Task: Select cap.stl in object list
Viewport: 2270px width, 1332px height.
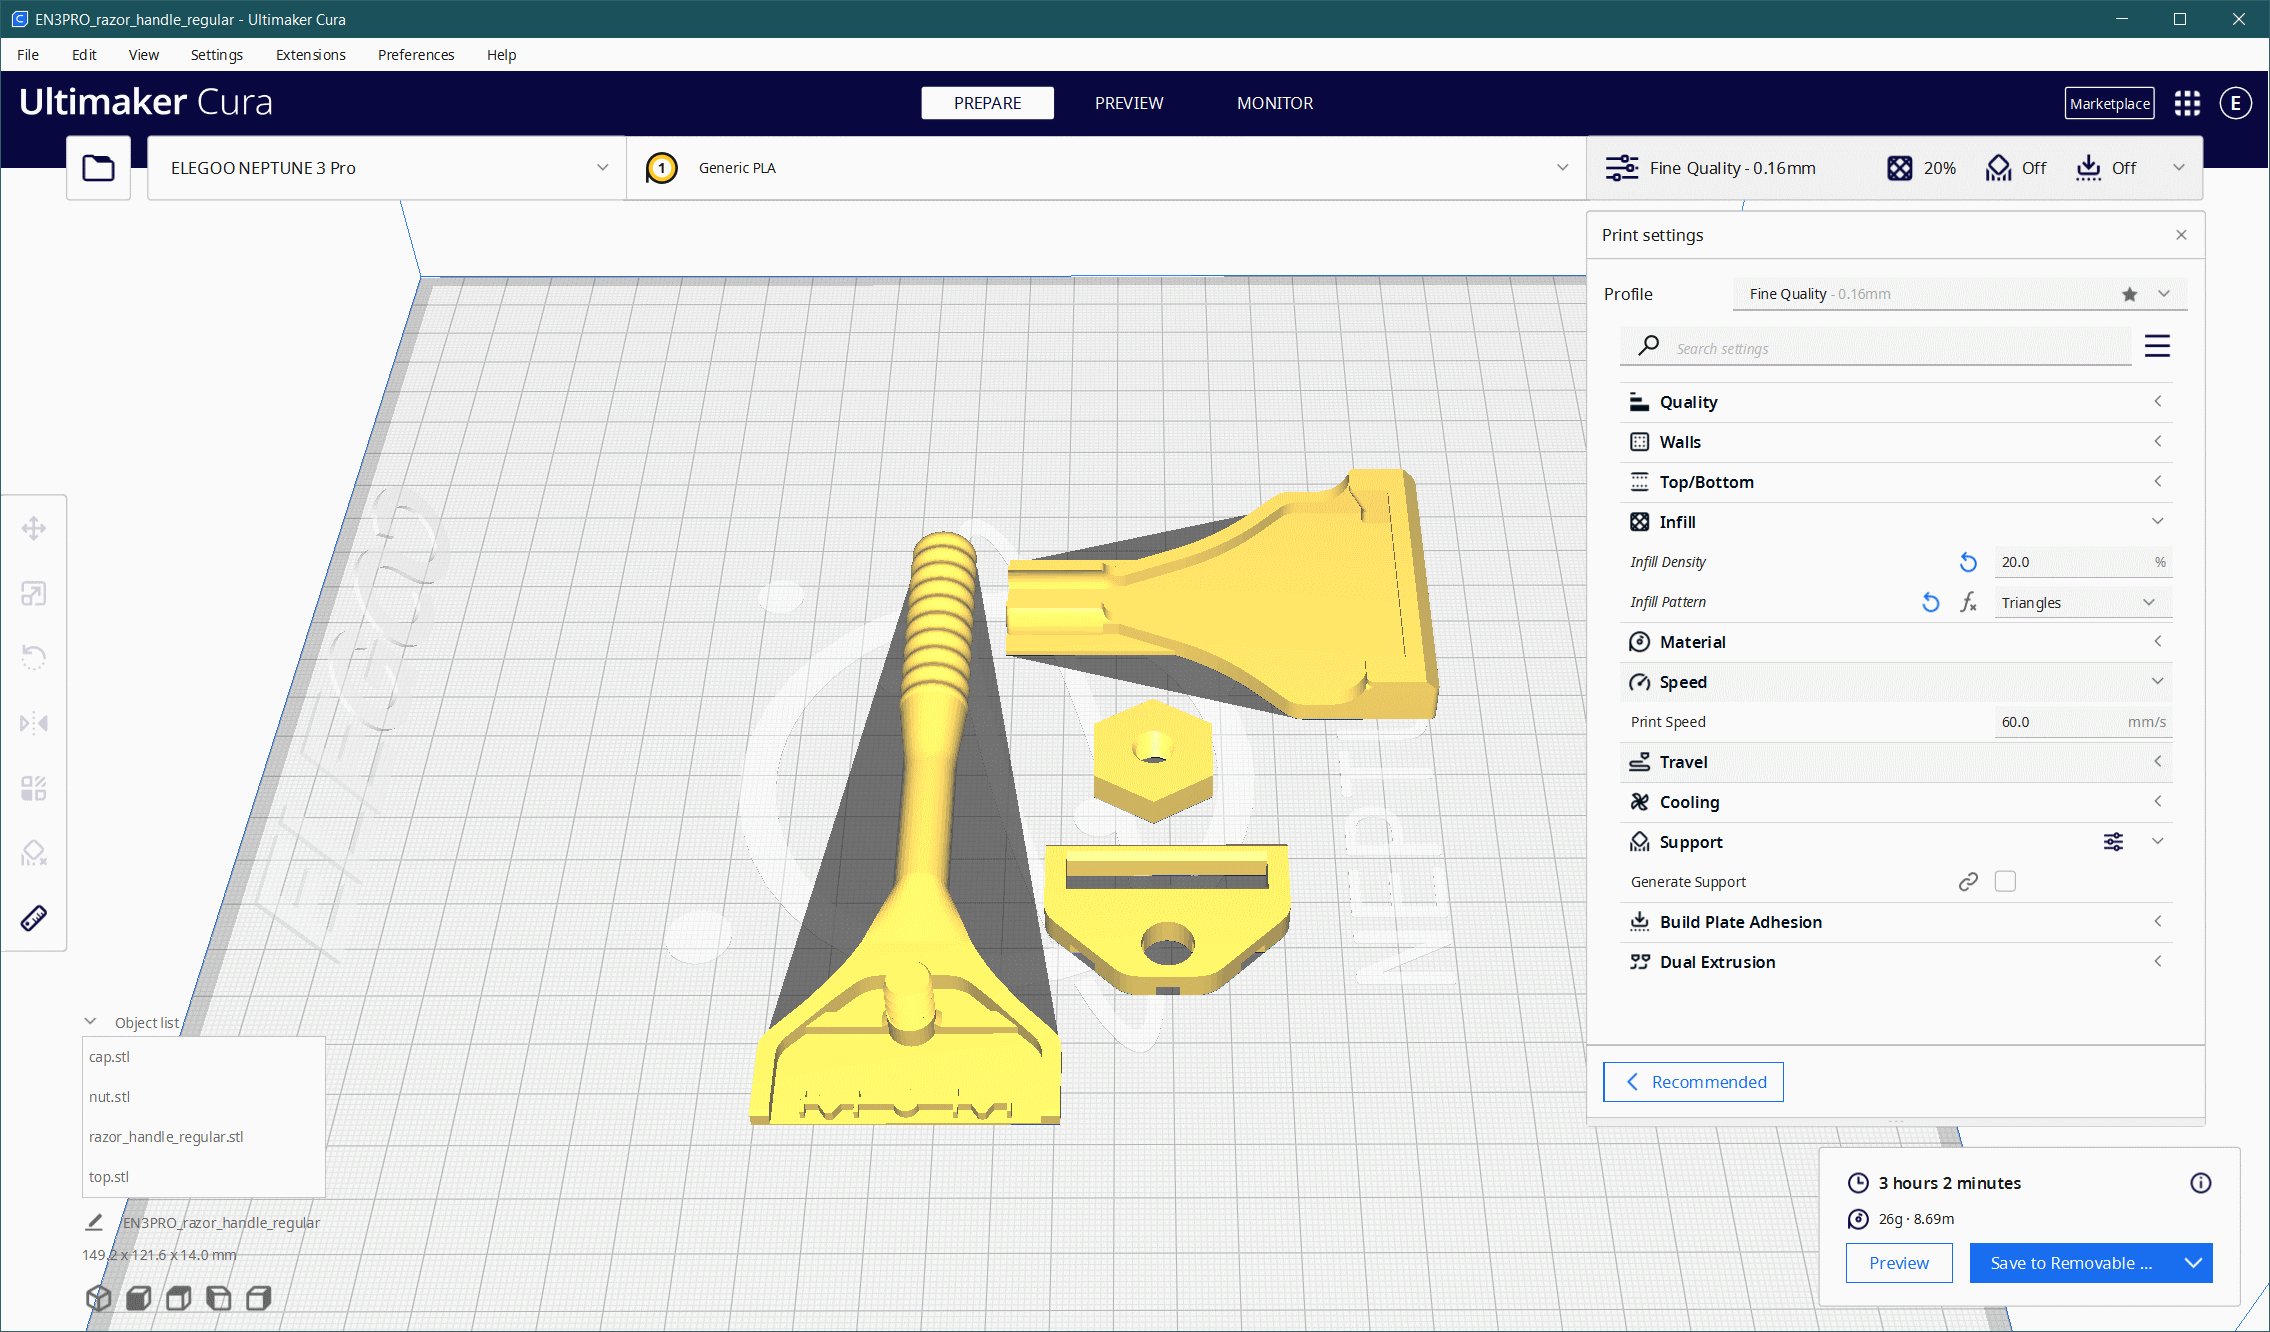Action: (203, 1057)
